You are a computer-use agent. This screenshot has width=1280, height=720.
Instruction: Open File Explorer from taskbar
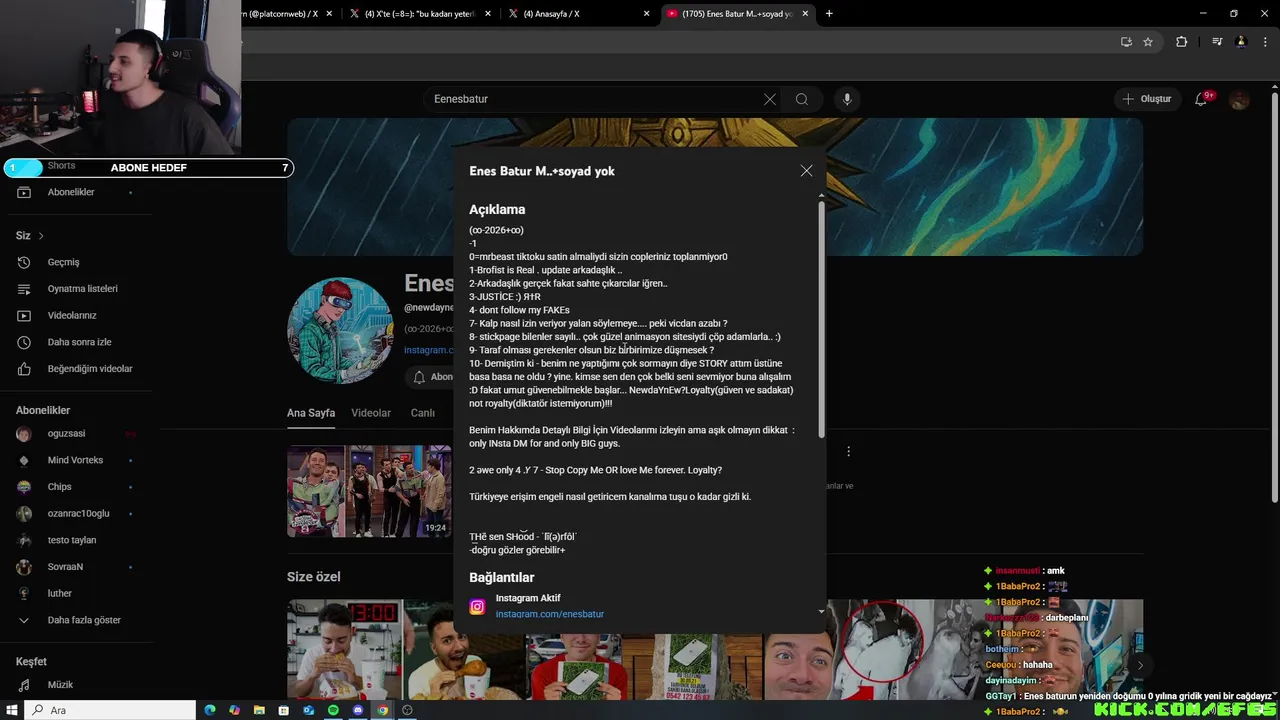[259, 710]
